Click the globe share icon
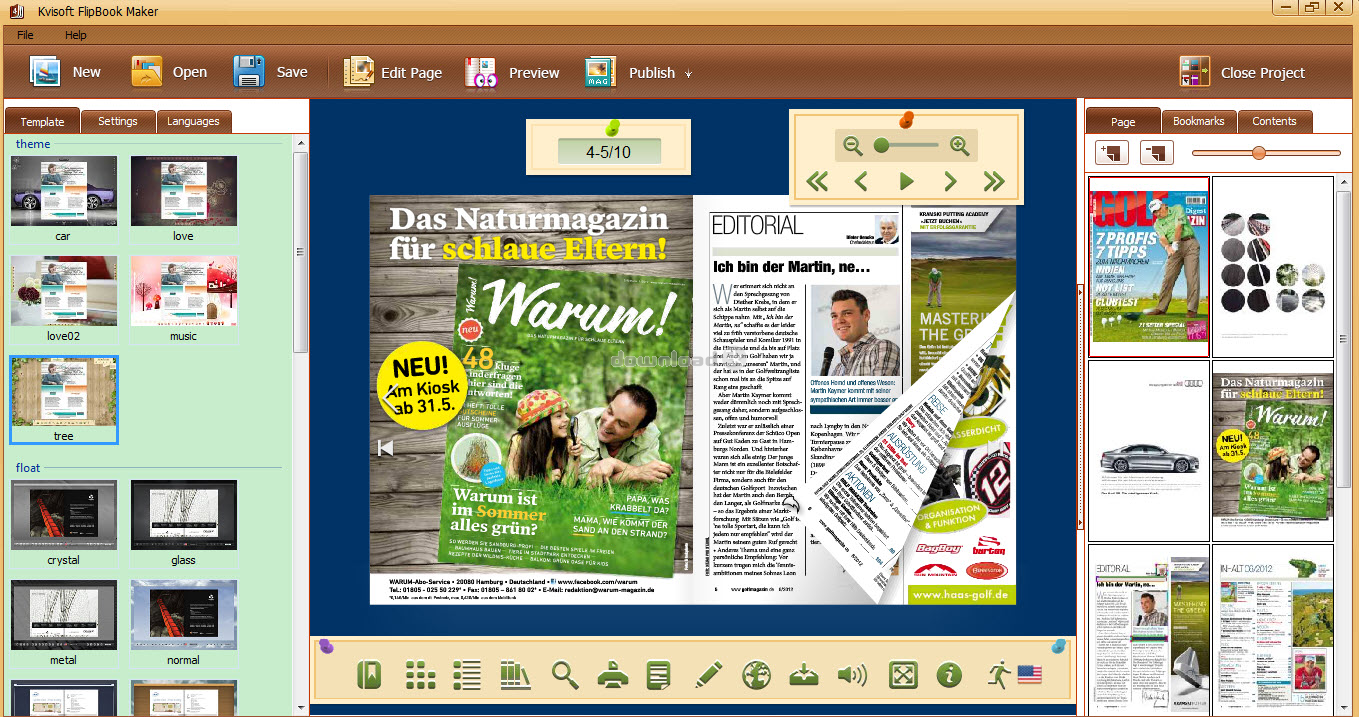This screenshot has width=1359, height=717. [x=756, y=675]
